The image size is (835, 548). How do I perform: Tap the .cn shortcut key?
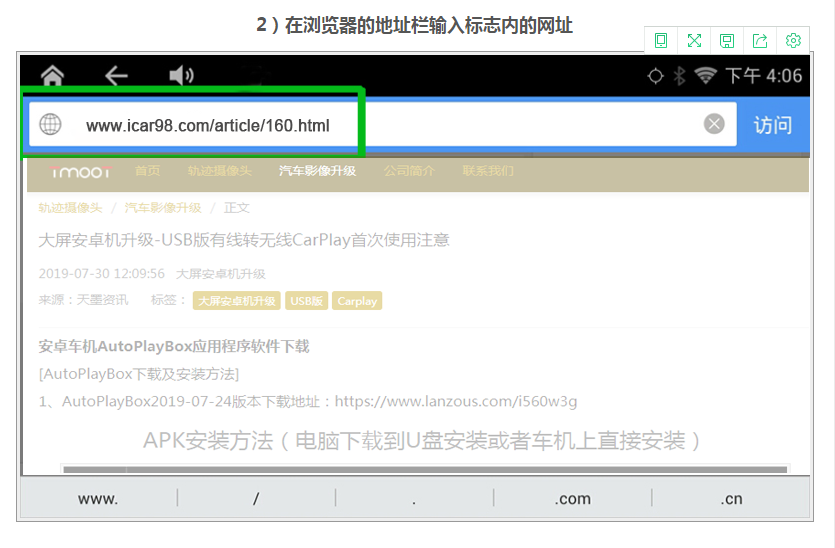pyautogui.click(x=731, y=499)
